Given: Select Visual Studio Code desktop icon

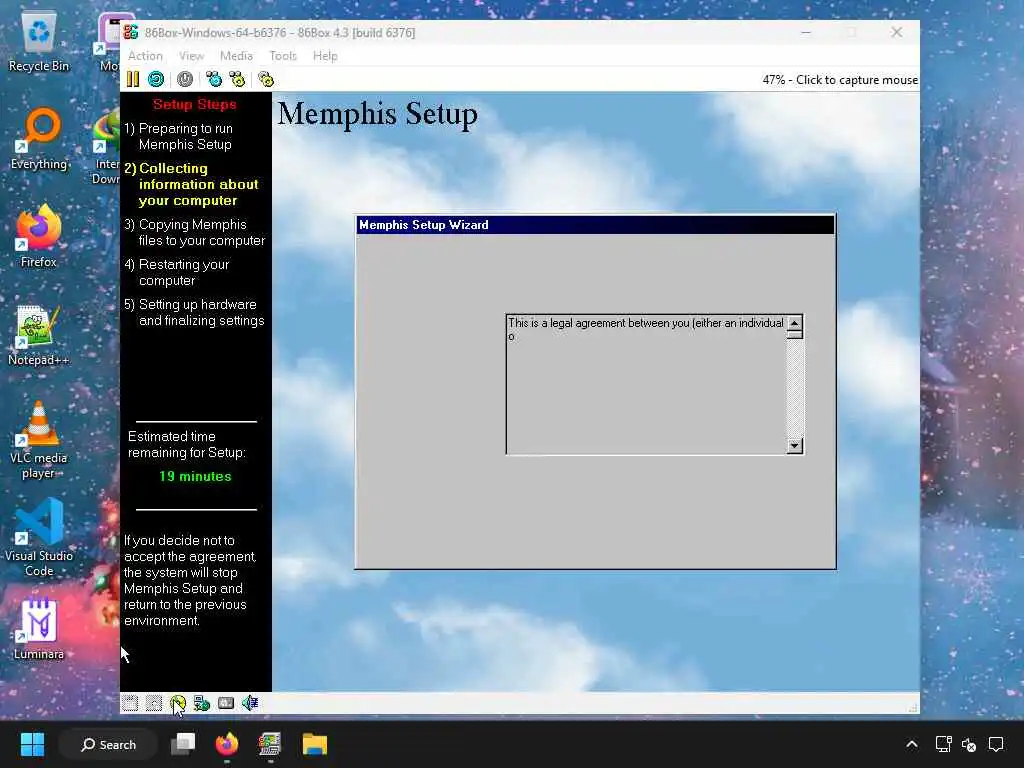Looking at the screenshot, I should pos(39,538).
